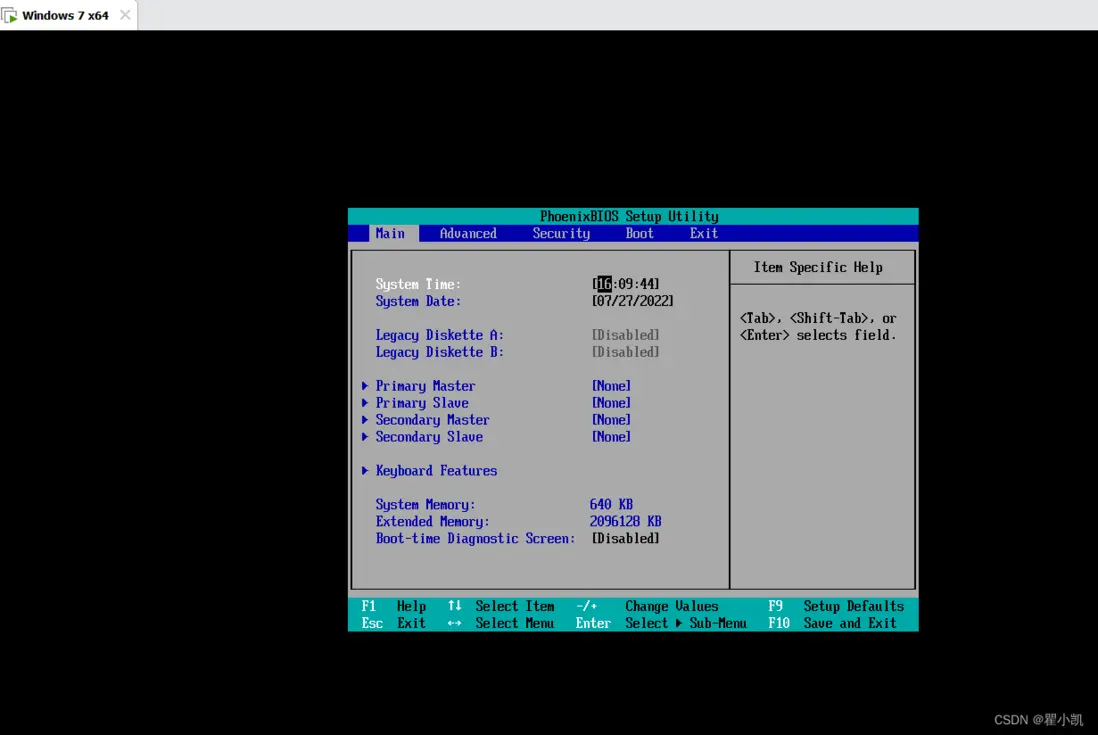Click the None value for Secondary Slave
This screenshot has width=1098, height=735.
pyautogui.click(x=611, y=436)
